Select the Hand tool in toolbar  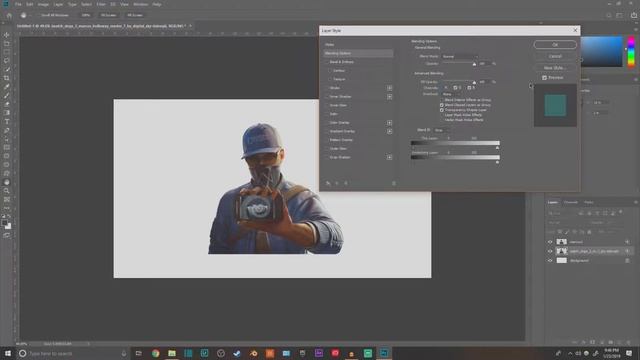click(7, 182)
